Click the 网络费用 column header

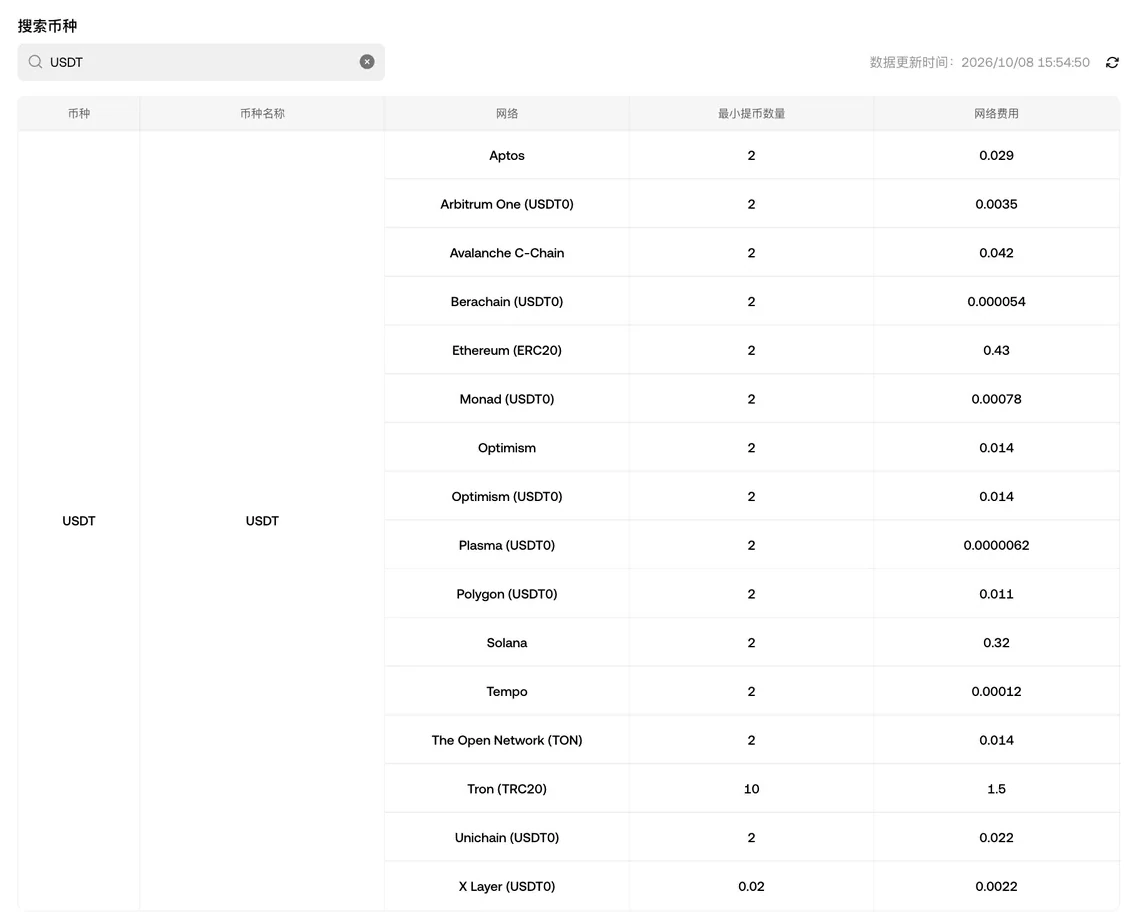click(996, 113)
